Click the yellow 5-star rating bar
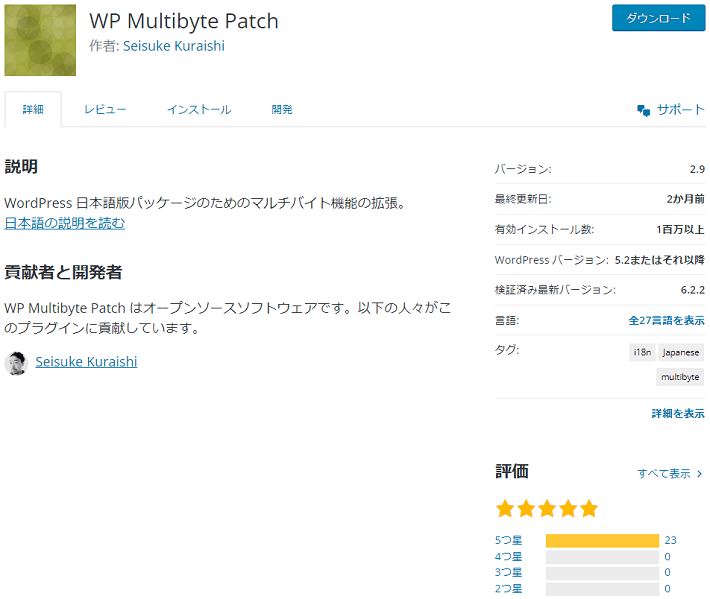Image resolution: width=710 pixels, height=599 pixels. [602, 541]
